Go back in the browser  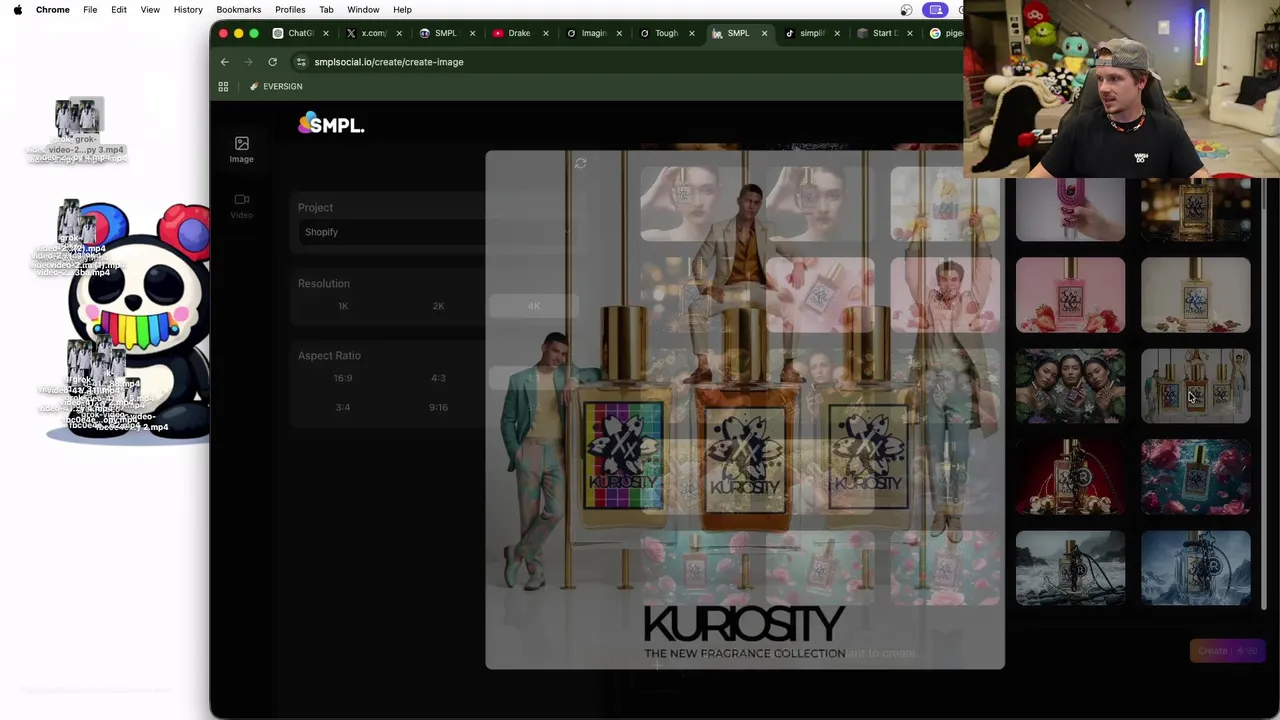tap(225, 62)
